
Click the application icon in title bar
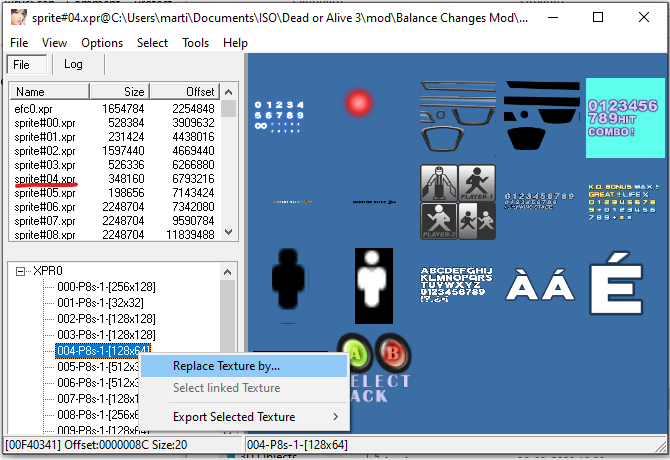click(x=15, y=17)
